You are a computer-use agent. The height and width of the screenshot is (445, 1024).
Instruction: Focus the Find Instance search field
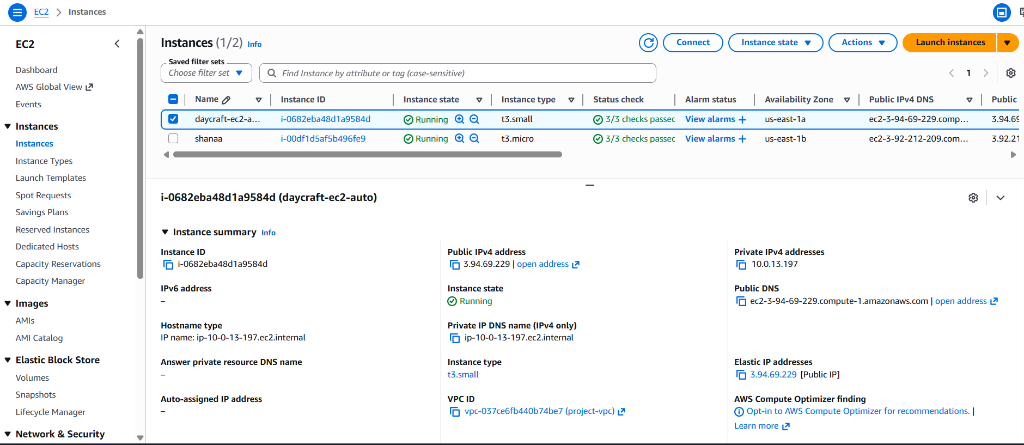coord(458,73)
